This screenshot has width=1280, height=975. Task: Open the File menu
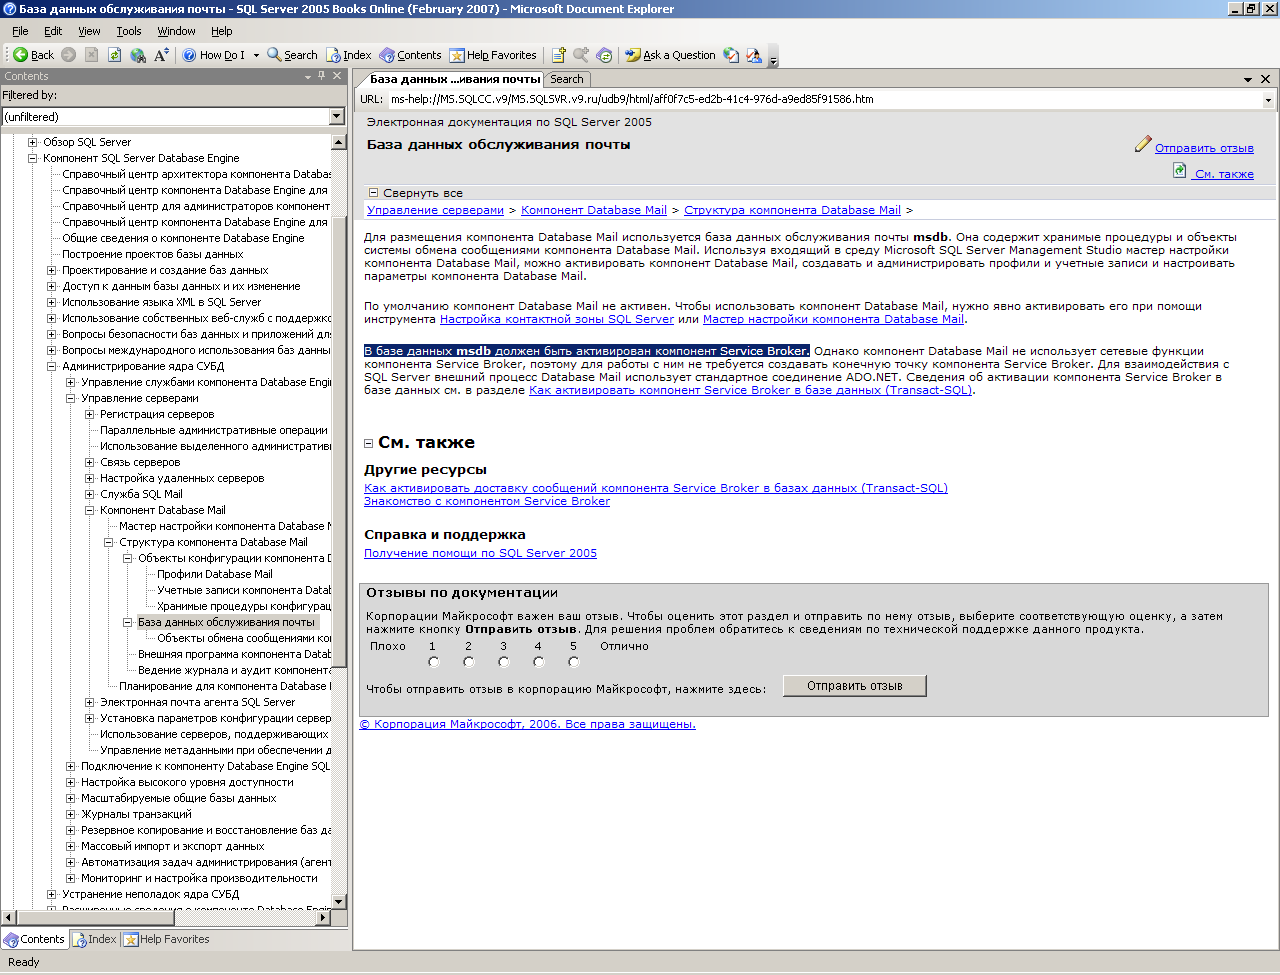(x=20, y=31)
